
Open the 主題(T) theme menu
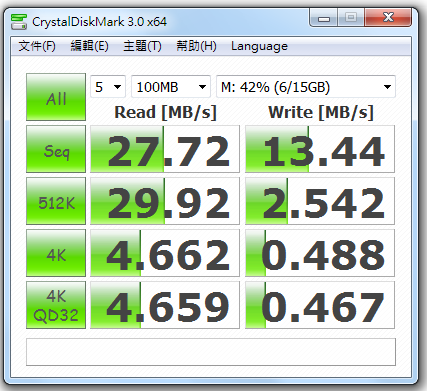(142, 46)
